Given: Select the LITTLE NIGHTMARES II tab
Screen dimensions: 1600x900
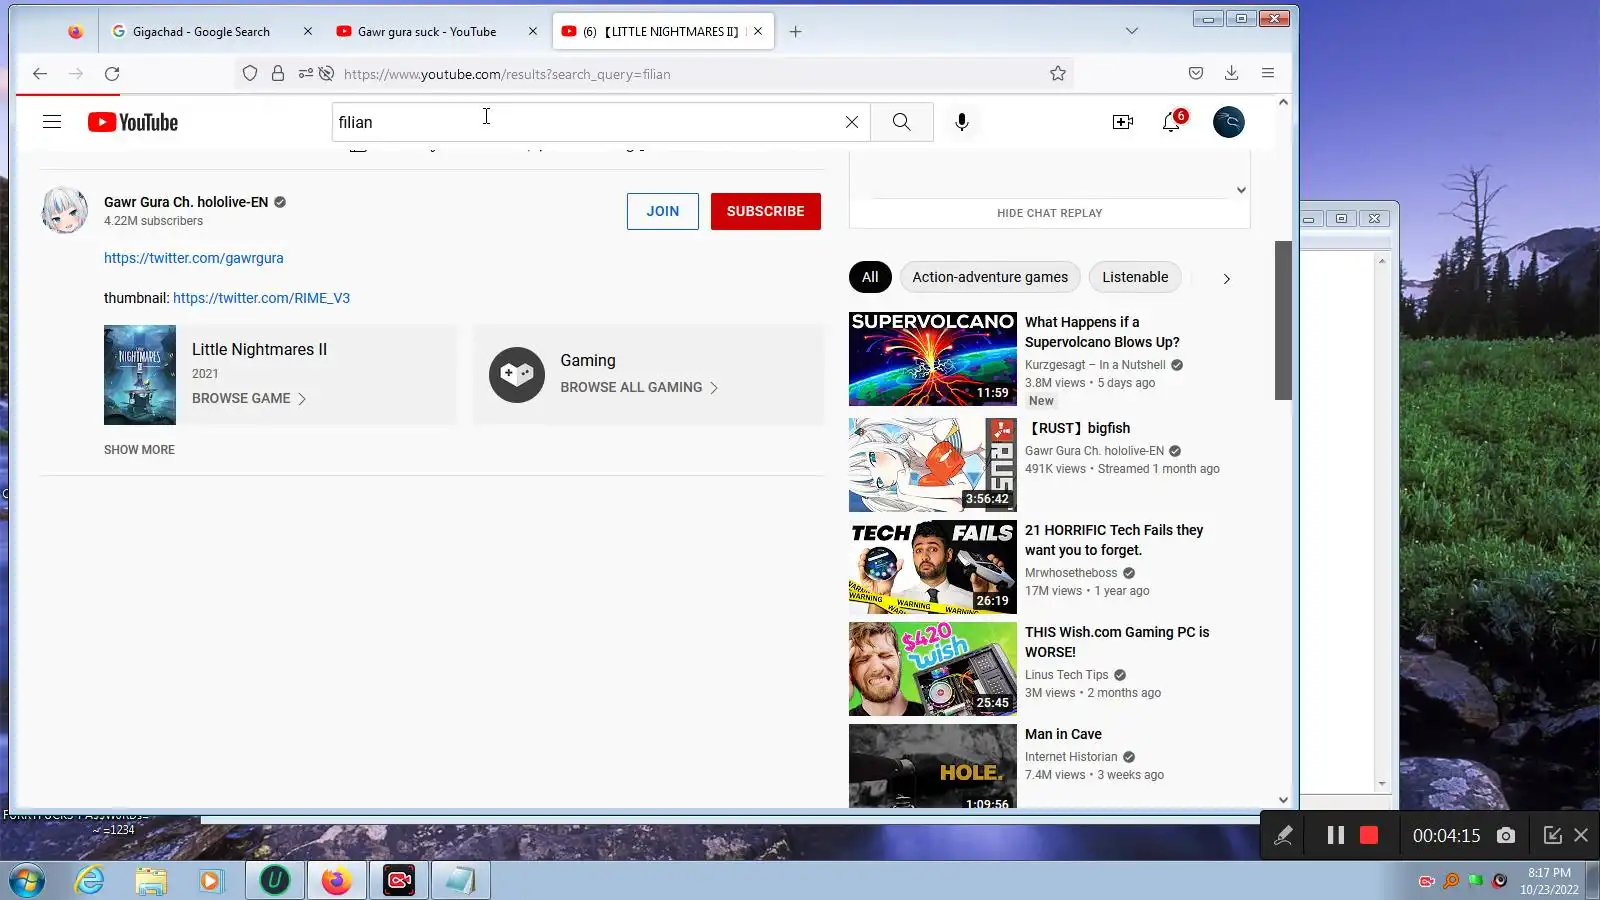Looking at the screenshot, I should [661, 32].
